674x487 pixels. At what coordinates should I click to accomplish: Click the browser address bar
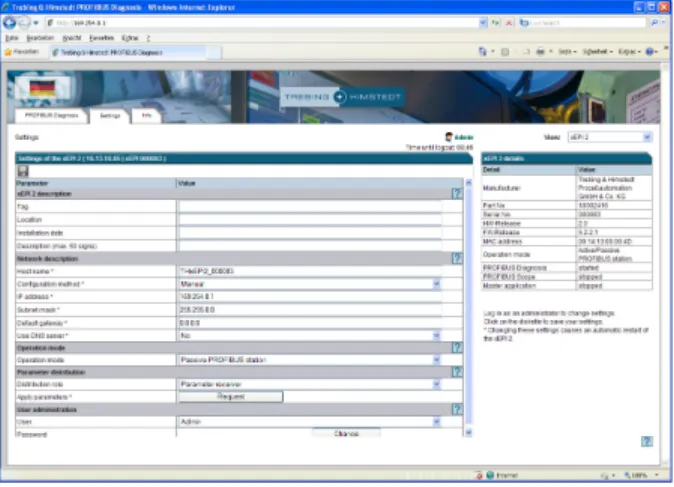pyautogui.click(x=262, y=23)
